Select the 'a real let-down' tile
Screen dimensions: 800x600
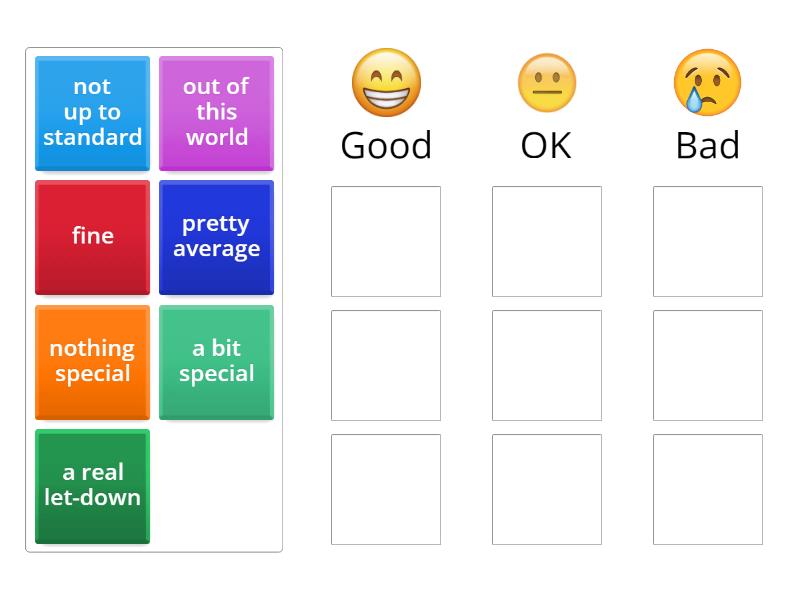pyautogui.click(x=92, y=485)
